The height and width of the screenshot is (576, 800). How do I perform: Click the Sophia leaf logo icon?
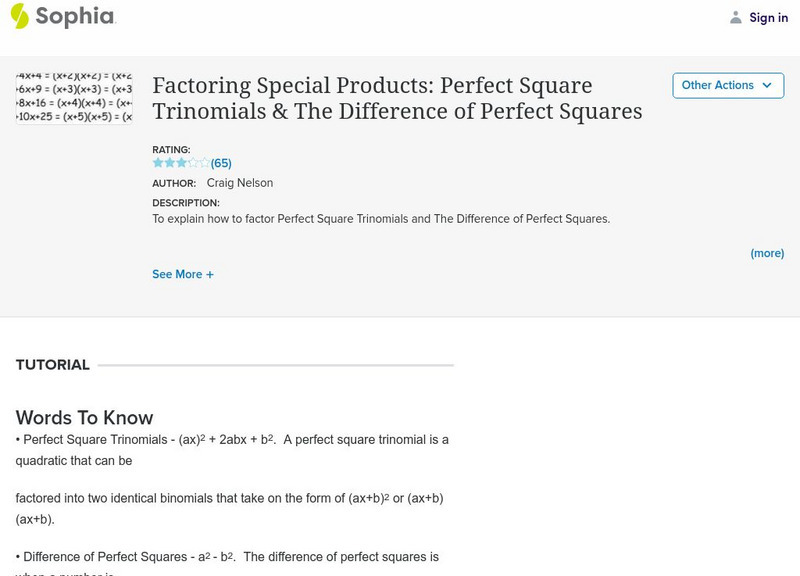pyautogui.click(x=20, y=16)
